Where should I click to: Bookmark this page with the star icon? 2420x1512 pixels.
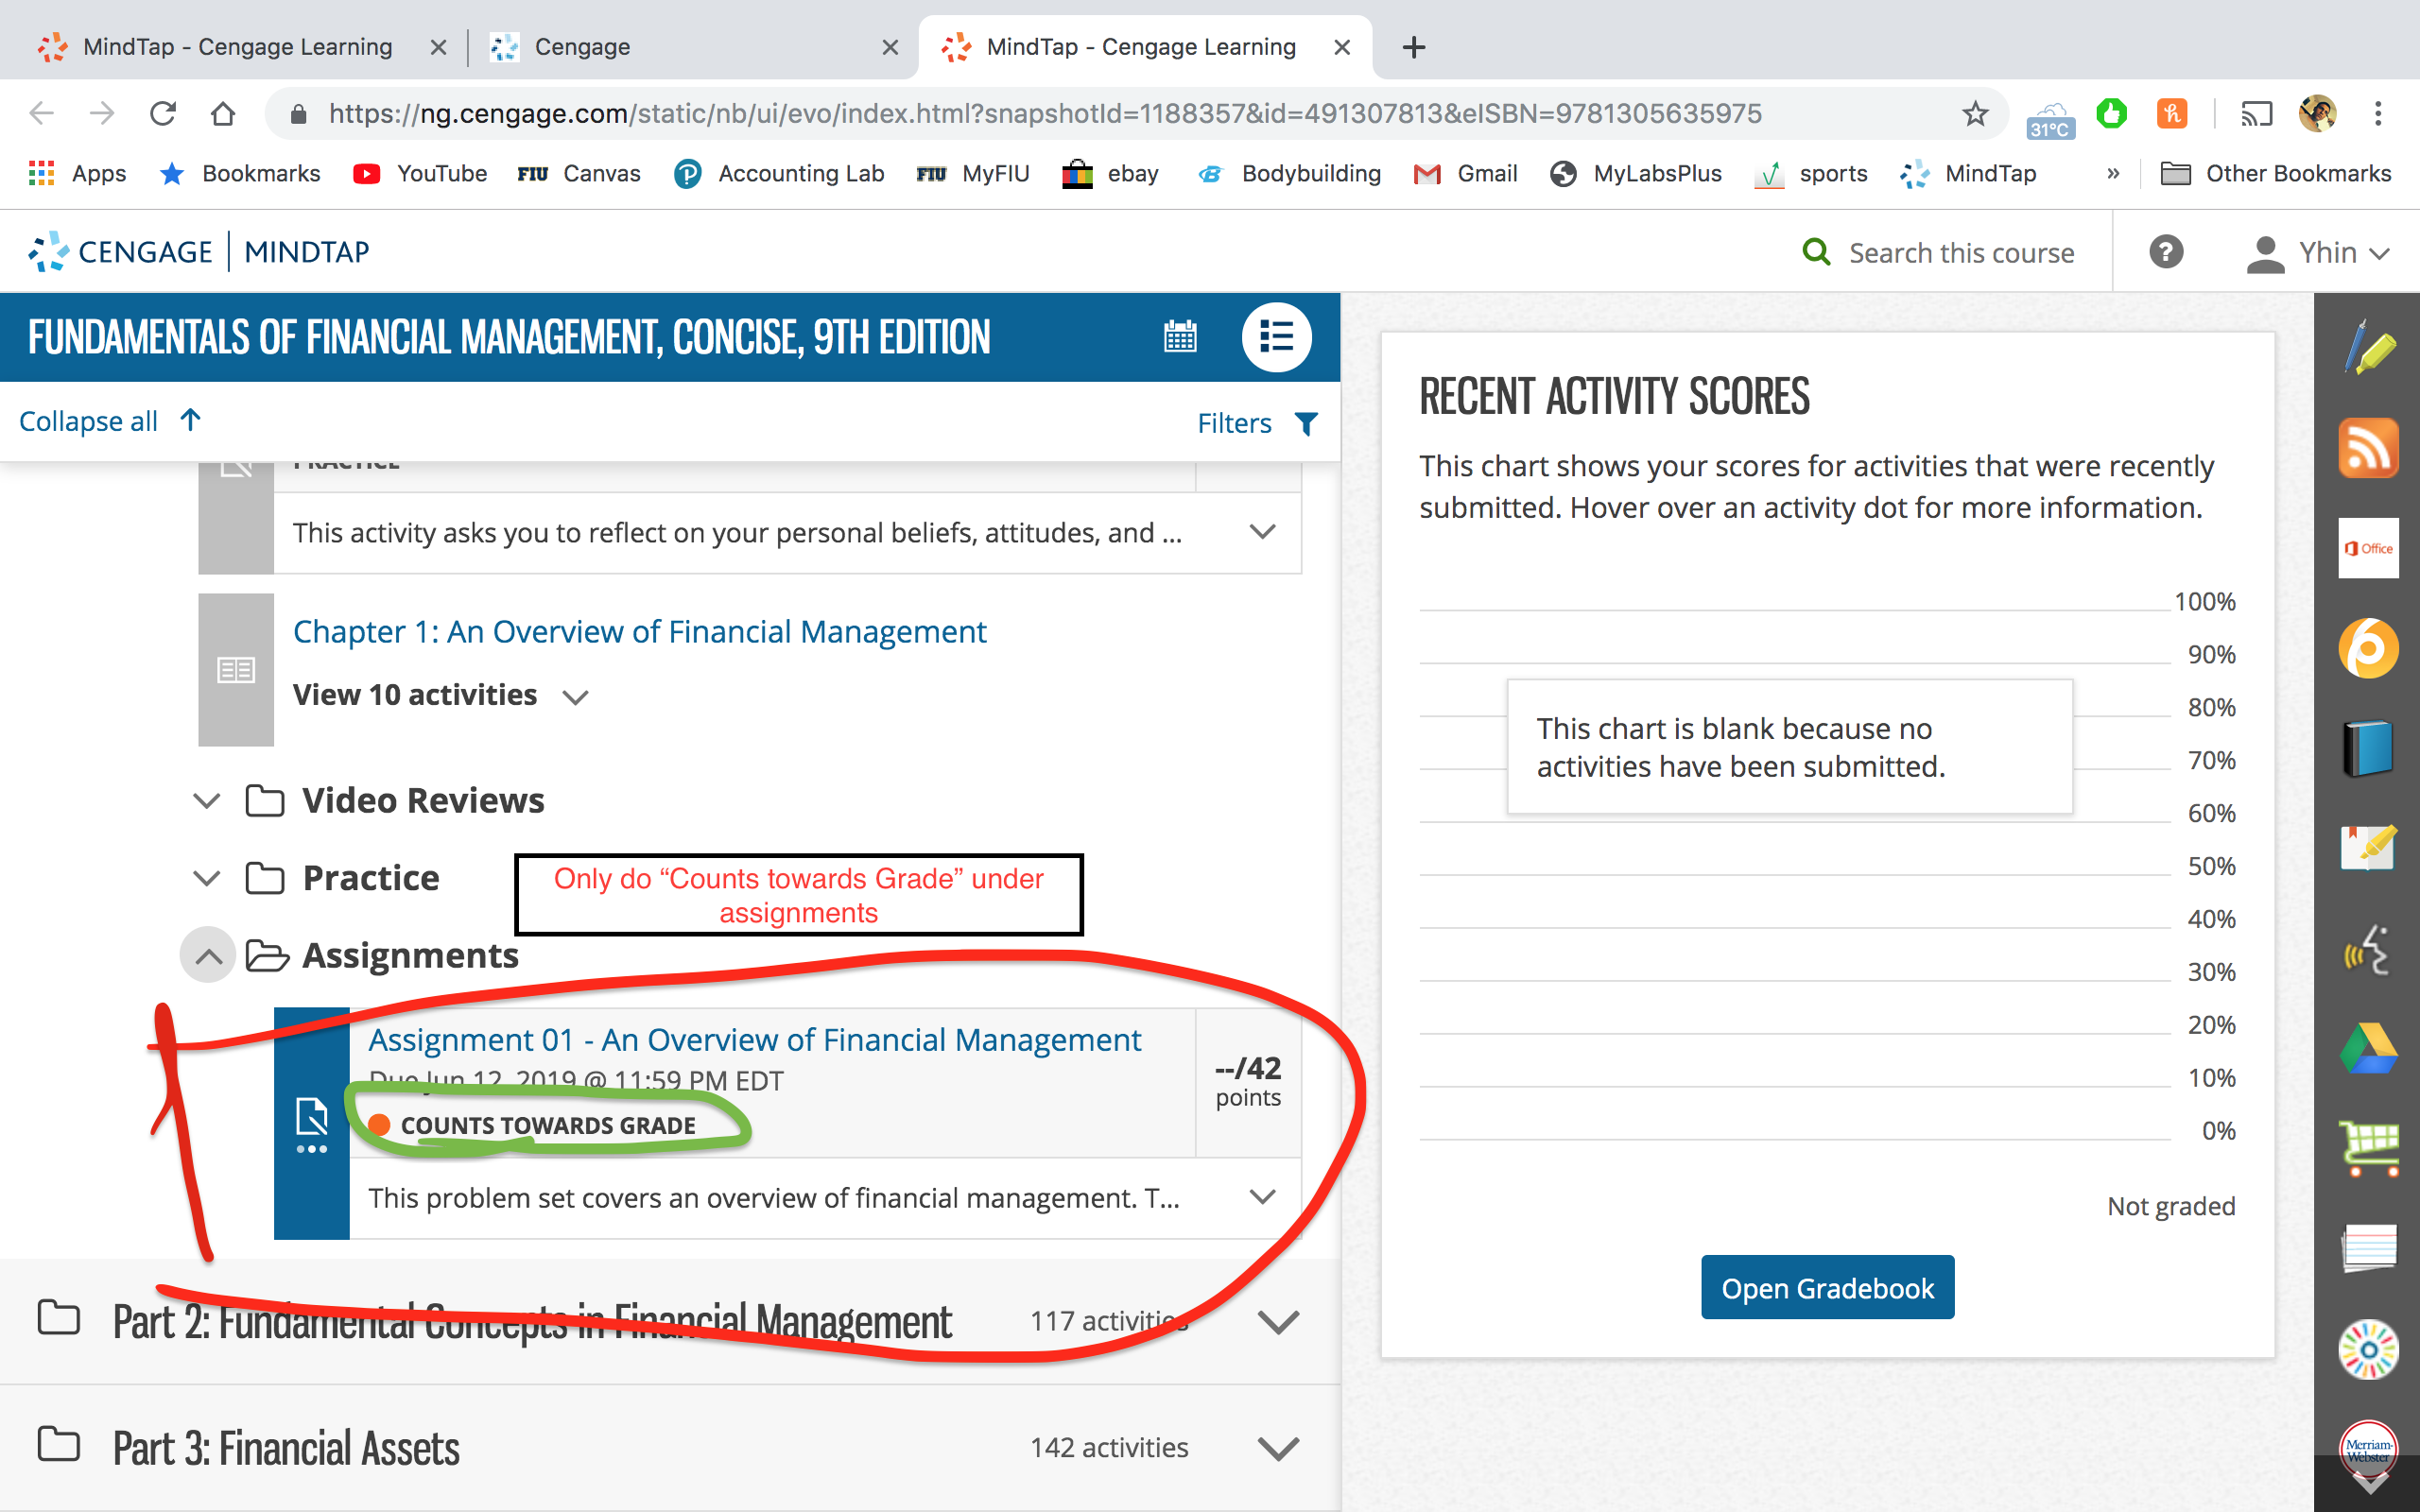pyautogui.click(x=1975, y=114)
